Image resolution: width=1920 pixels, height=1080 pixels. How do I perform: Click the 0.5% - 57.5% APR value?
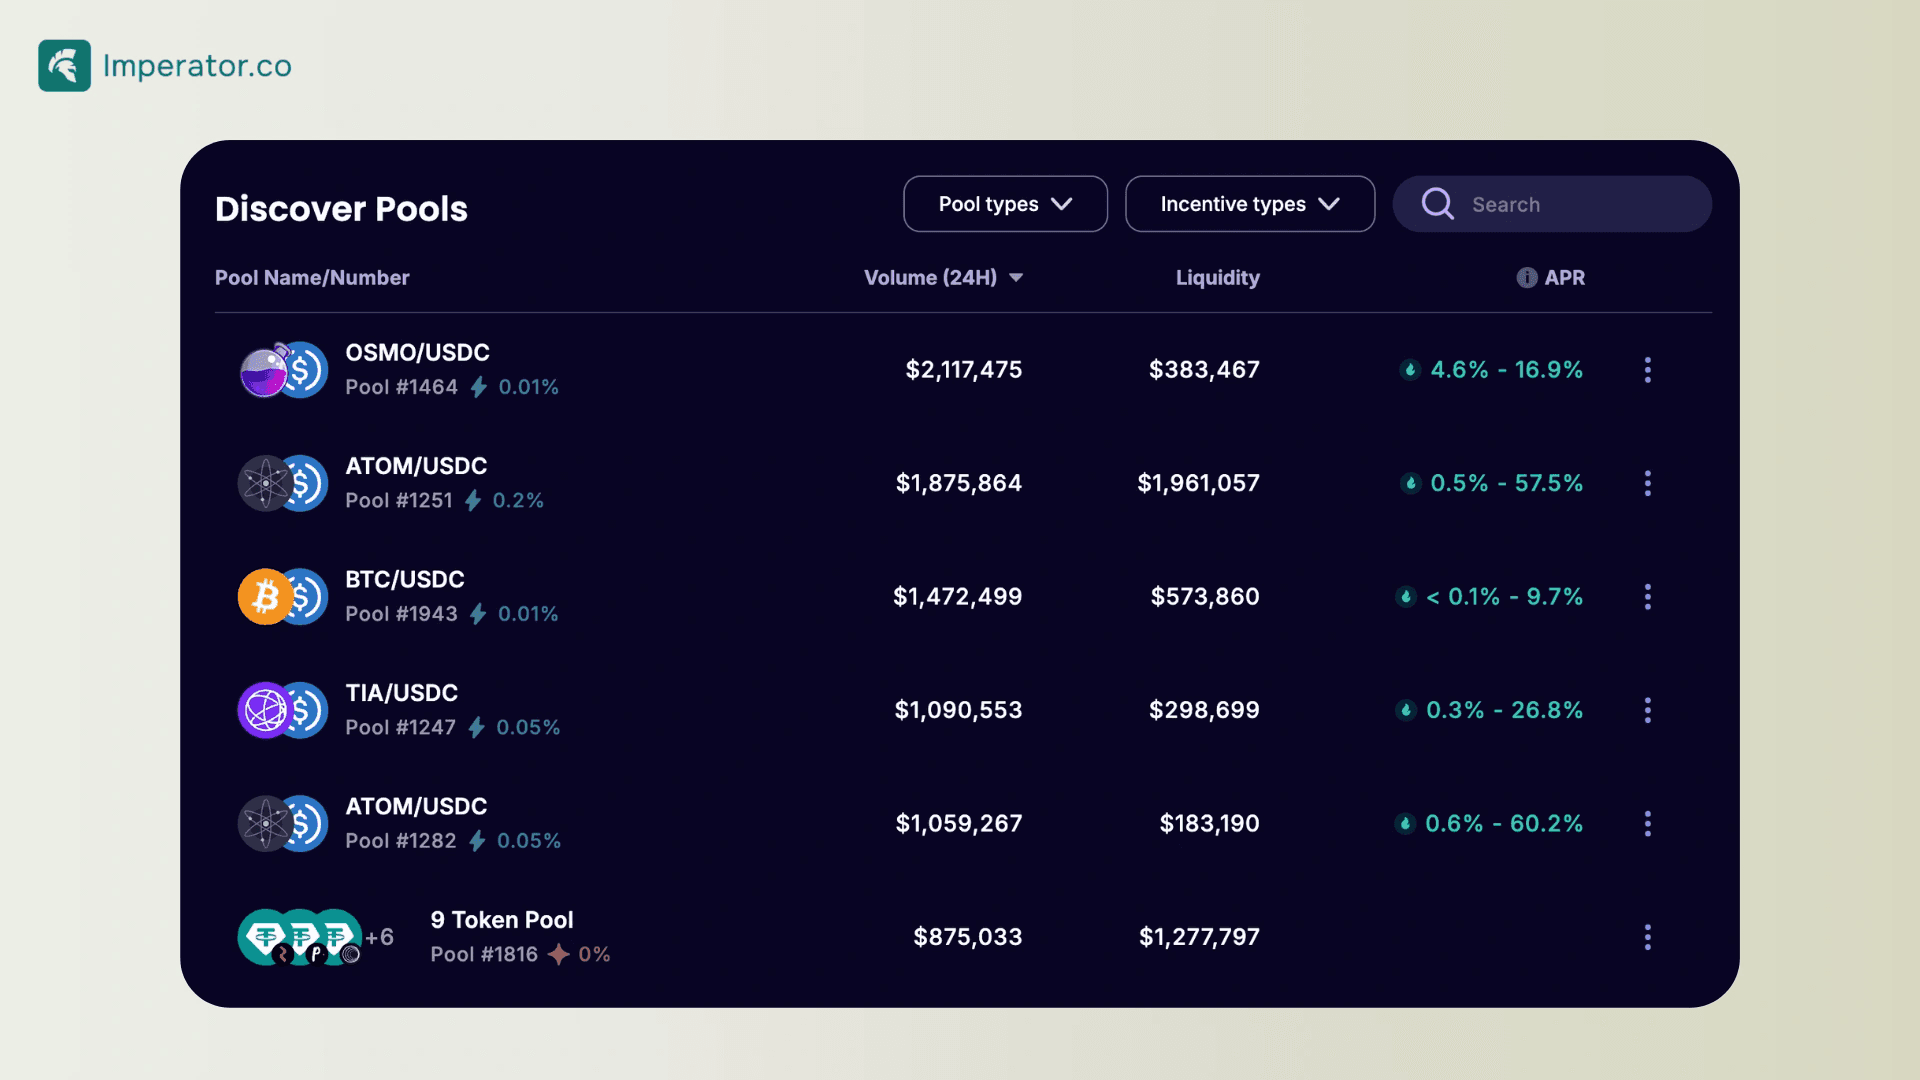click(x=1506, y=483)
